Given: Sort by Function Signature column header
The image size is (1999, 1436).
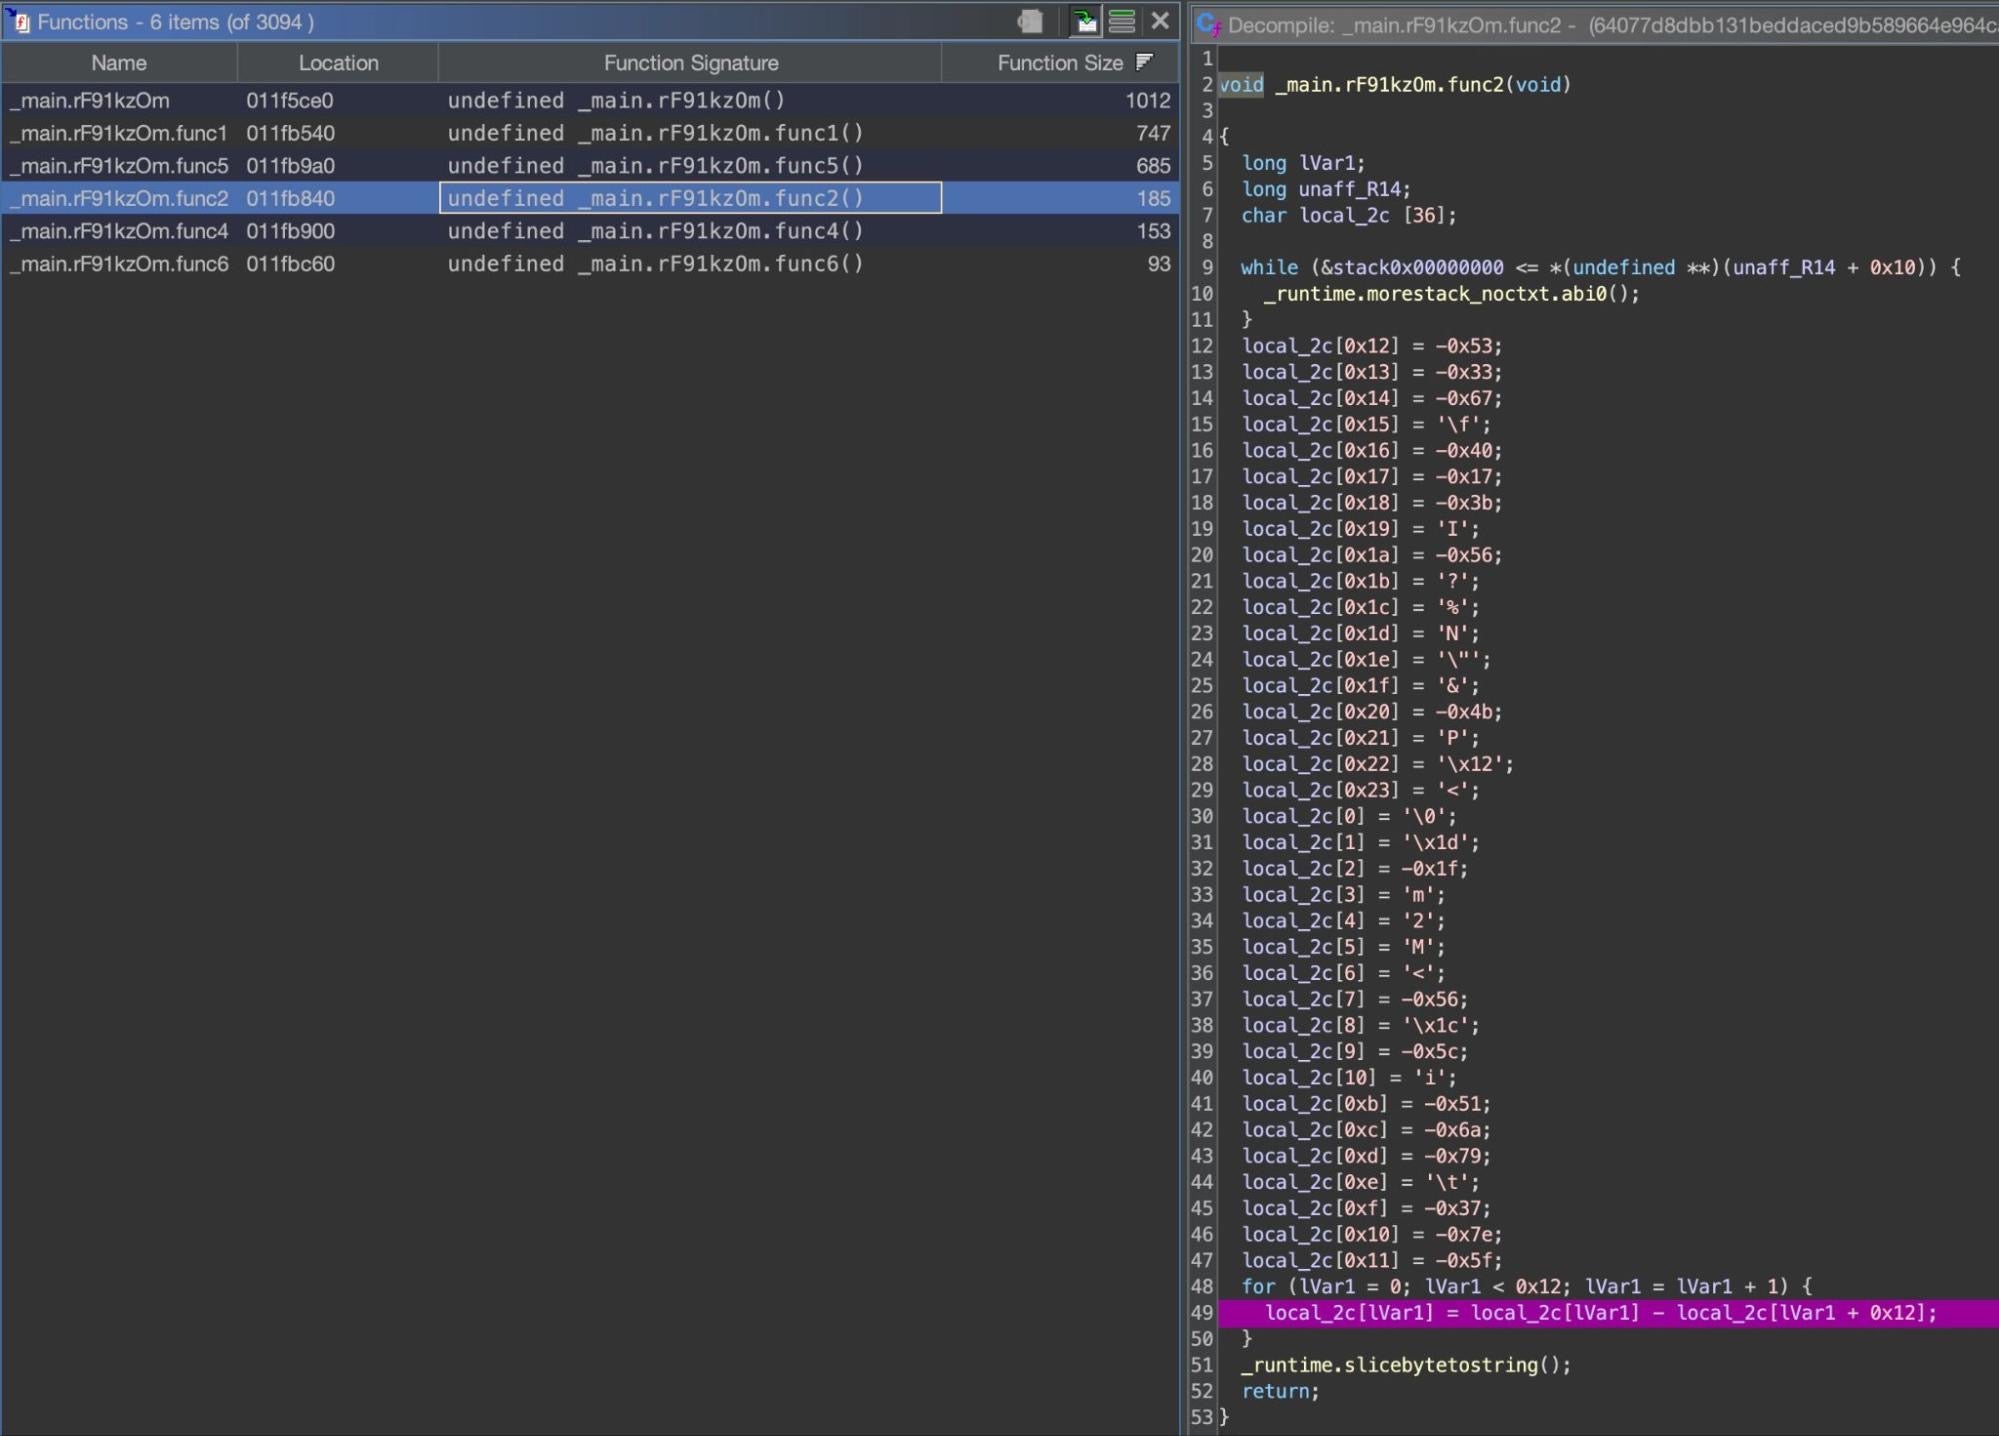Looking at the screenshot, I should point(690,63).
